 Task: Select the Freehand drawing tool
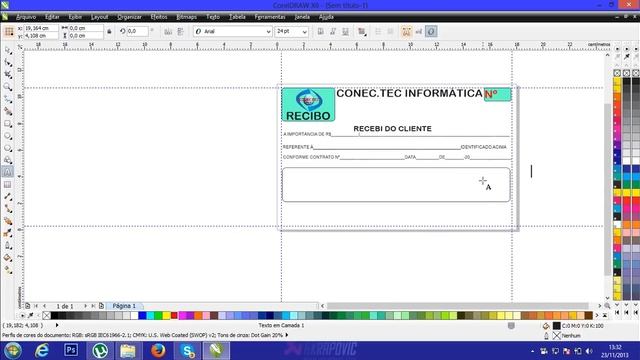click(8, 99)
